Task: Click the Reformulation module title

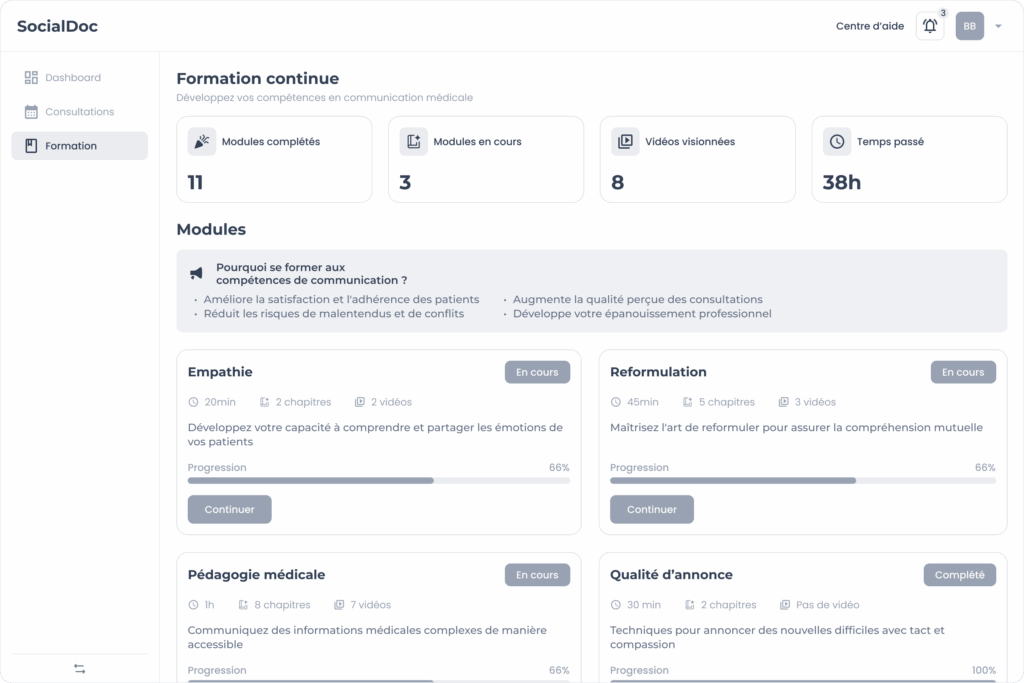Action: [x=658, y=372]
